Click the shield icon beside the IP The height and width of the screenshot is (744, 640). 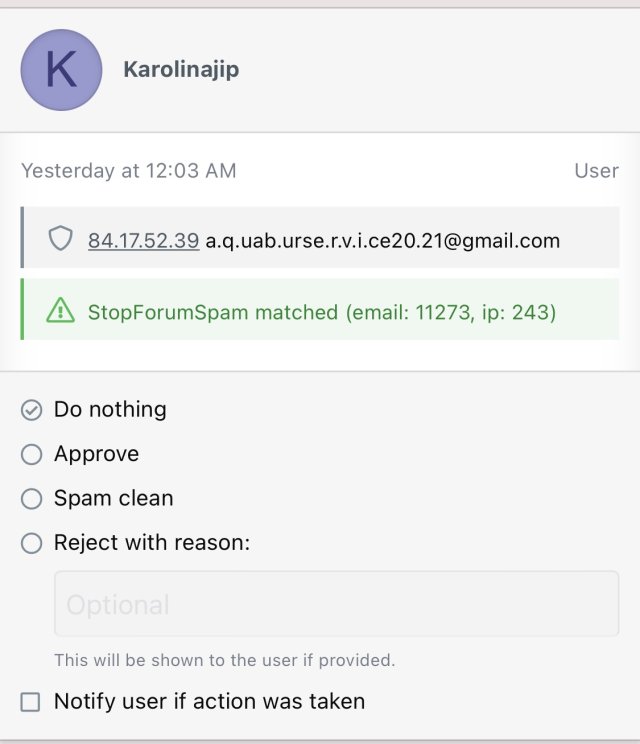click(61, 240)
